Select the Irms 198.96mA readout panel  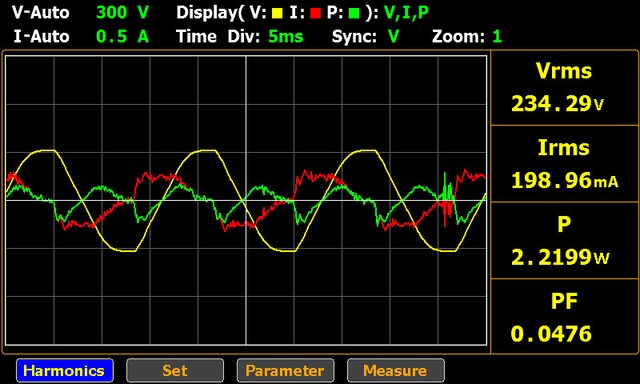point(564,164)
